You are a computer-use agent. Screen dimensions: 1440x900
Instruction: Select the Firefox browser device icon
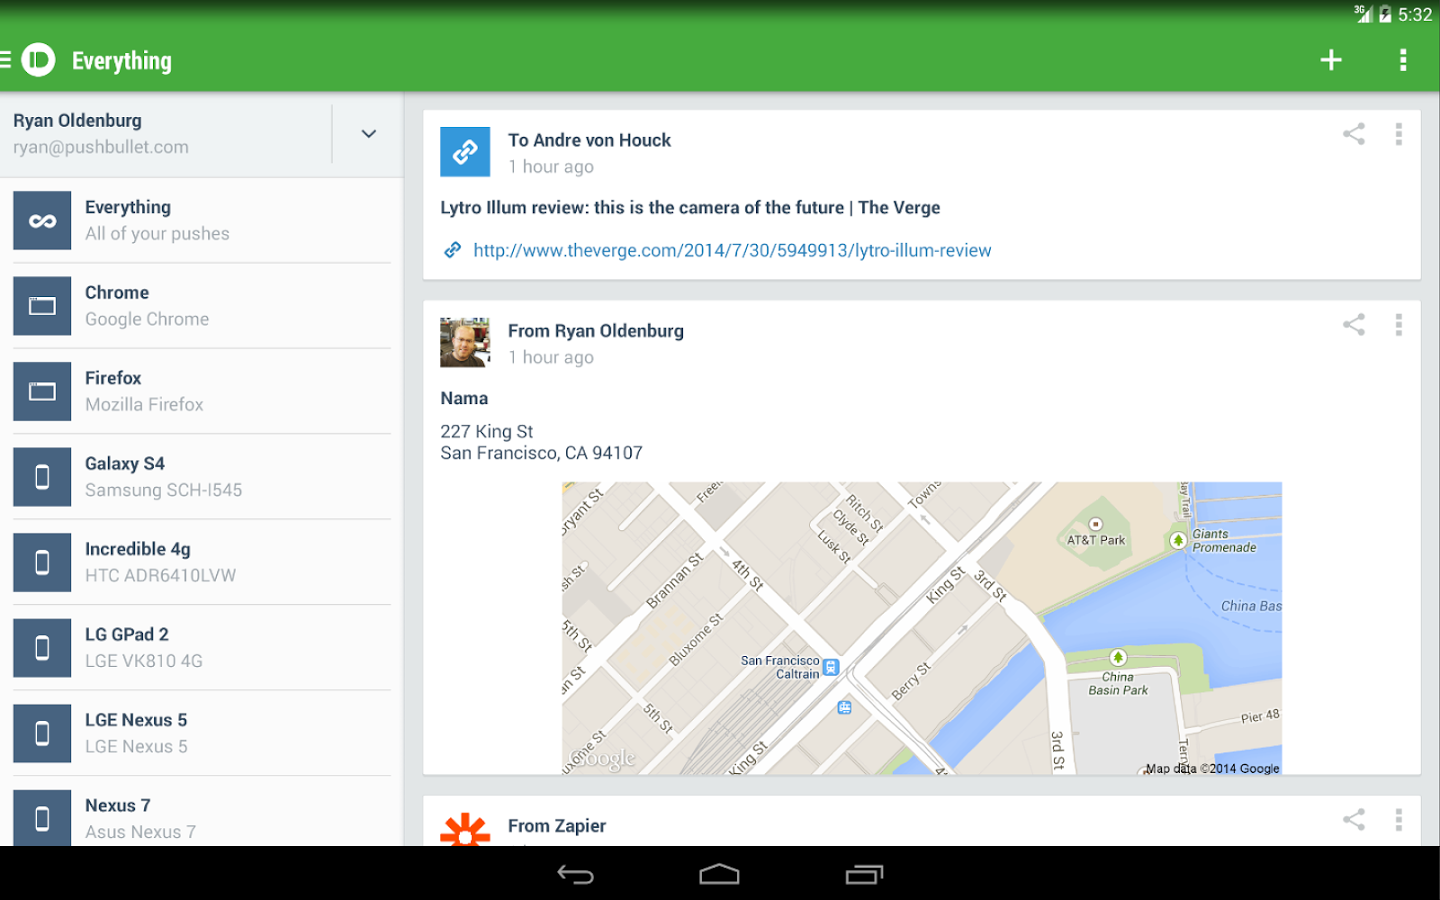point(42,391)
